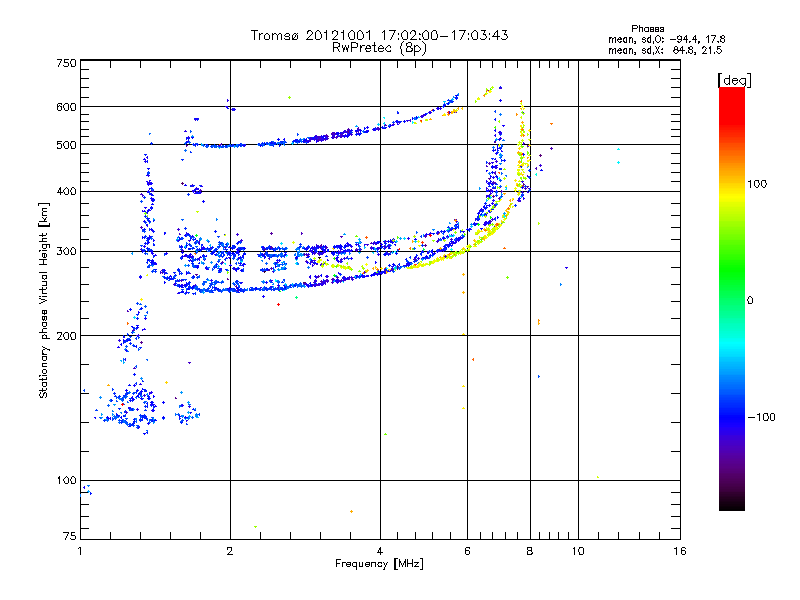
Task: Click the y-axis '400' tick label
Action: (66, 191)
